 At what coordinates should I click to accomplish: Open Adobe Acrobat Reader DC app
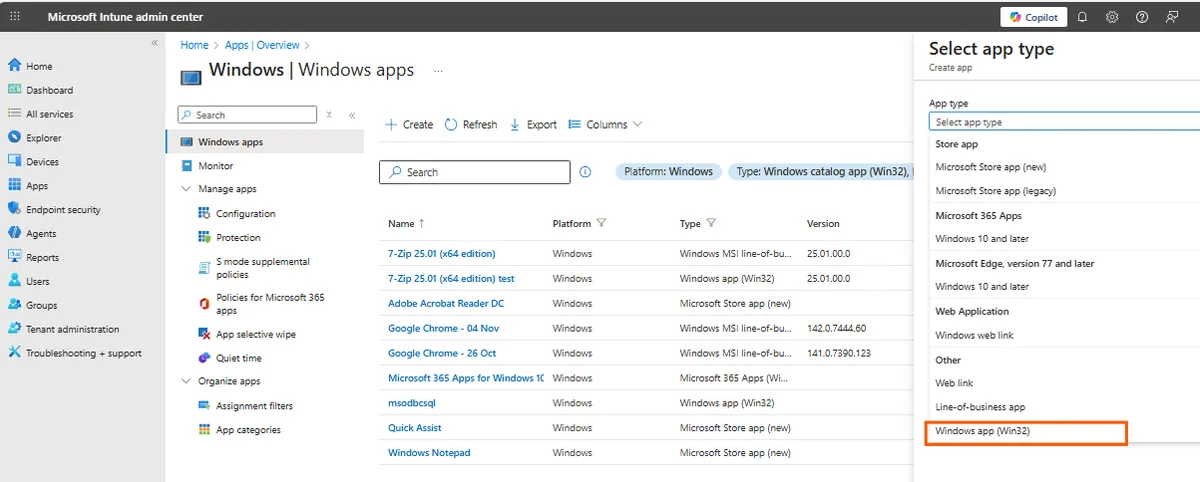pos(446,303)
